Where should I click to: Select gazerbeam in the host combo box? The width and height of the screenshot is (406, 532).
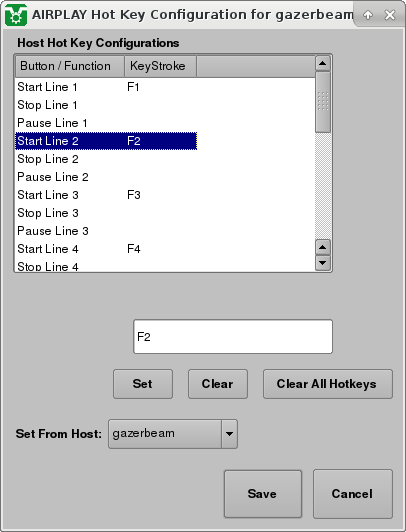point(165,434)
